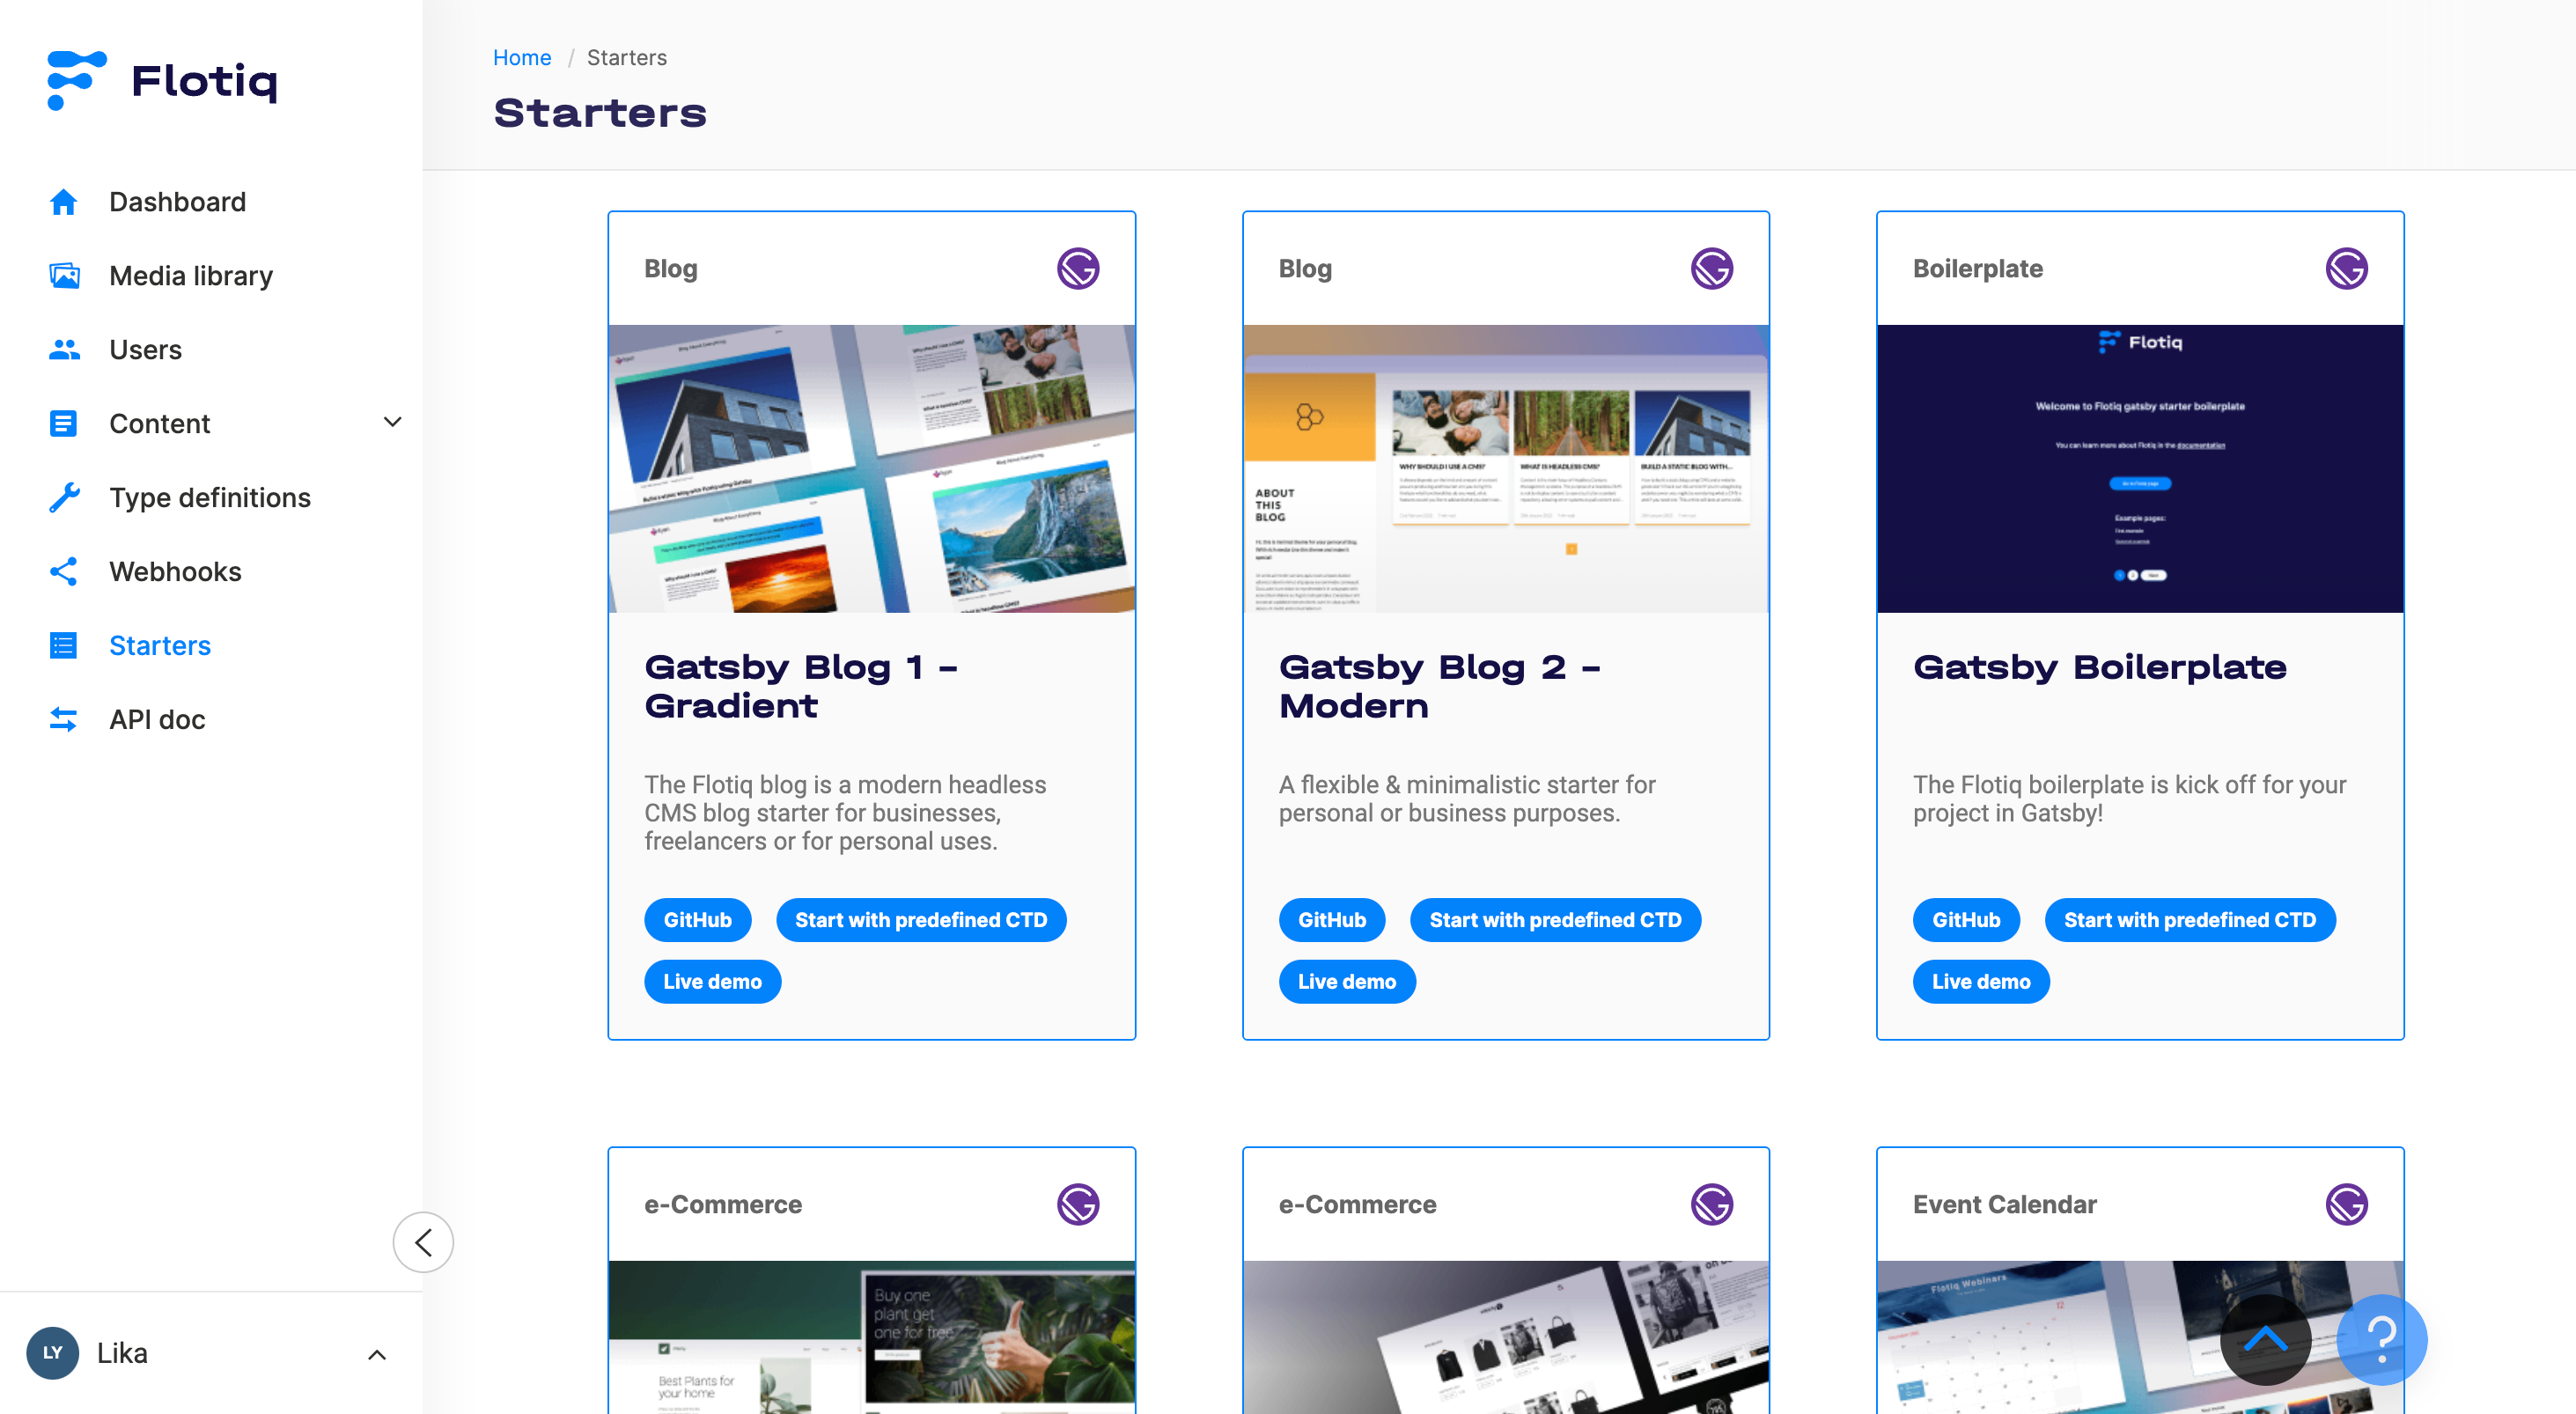
Task: Click Gatsby Blog 2 Modern preview image
Action: tap(1506, 468)
